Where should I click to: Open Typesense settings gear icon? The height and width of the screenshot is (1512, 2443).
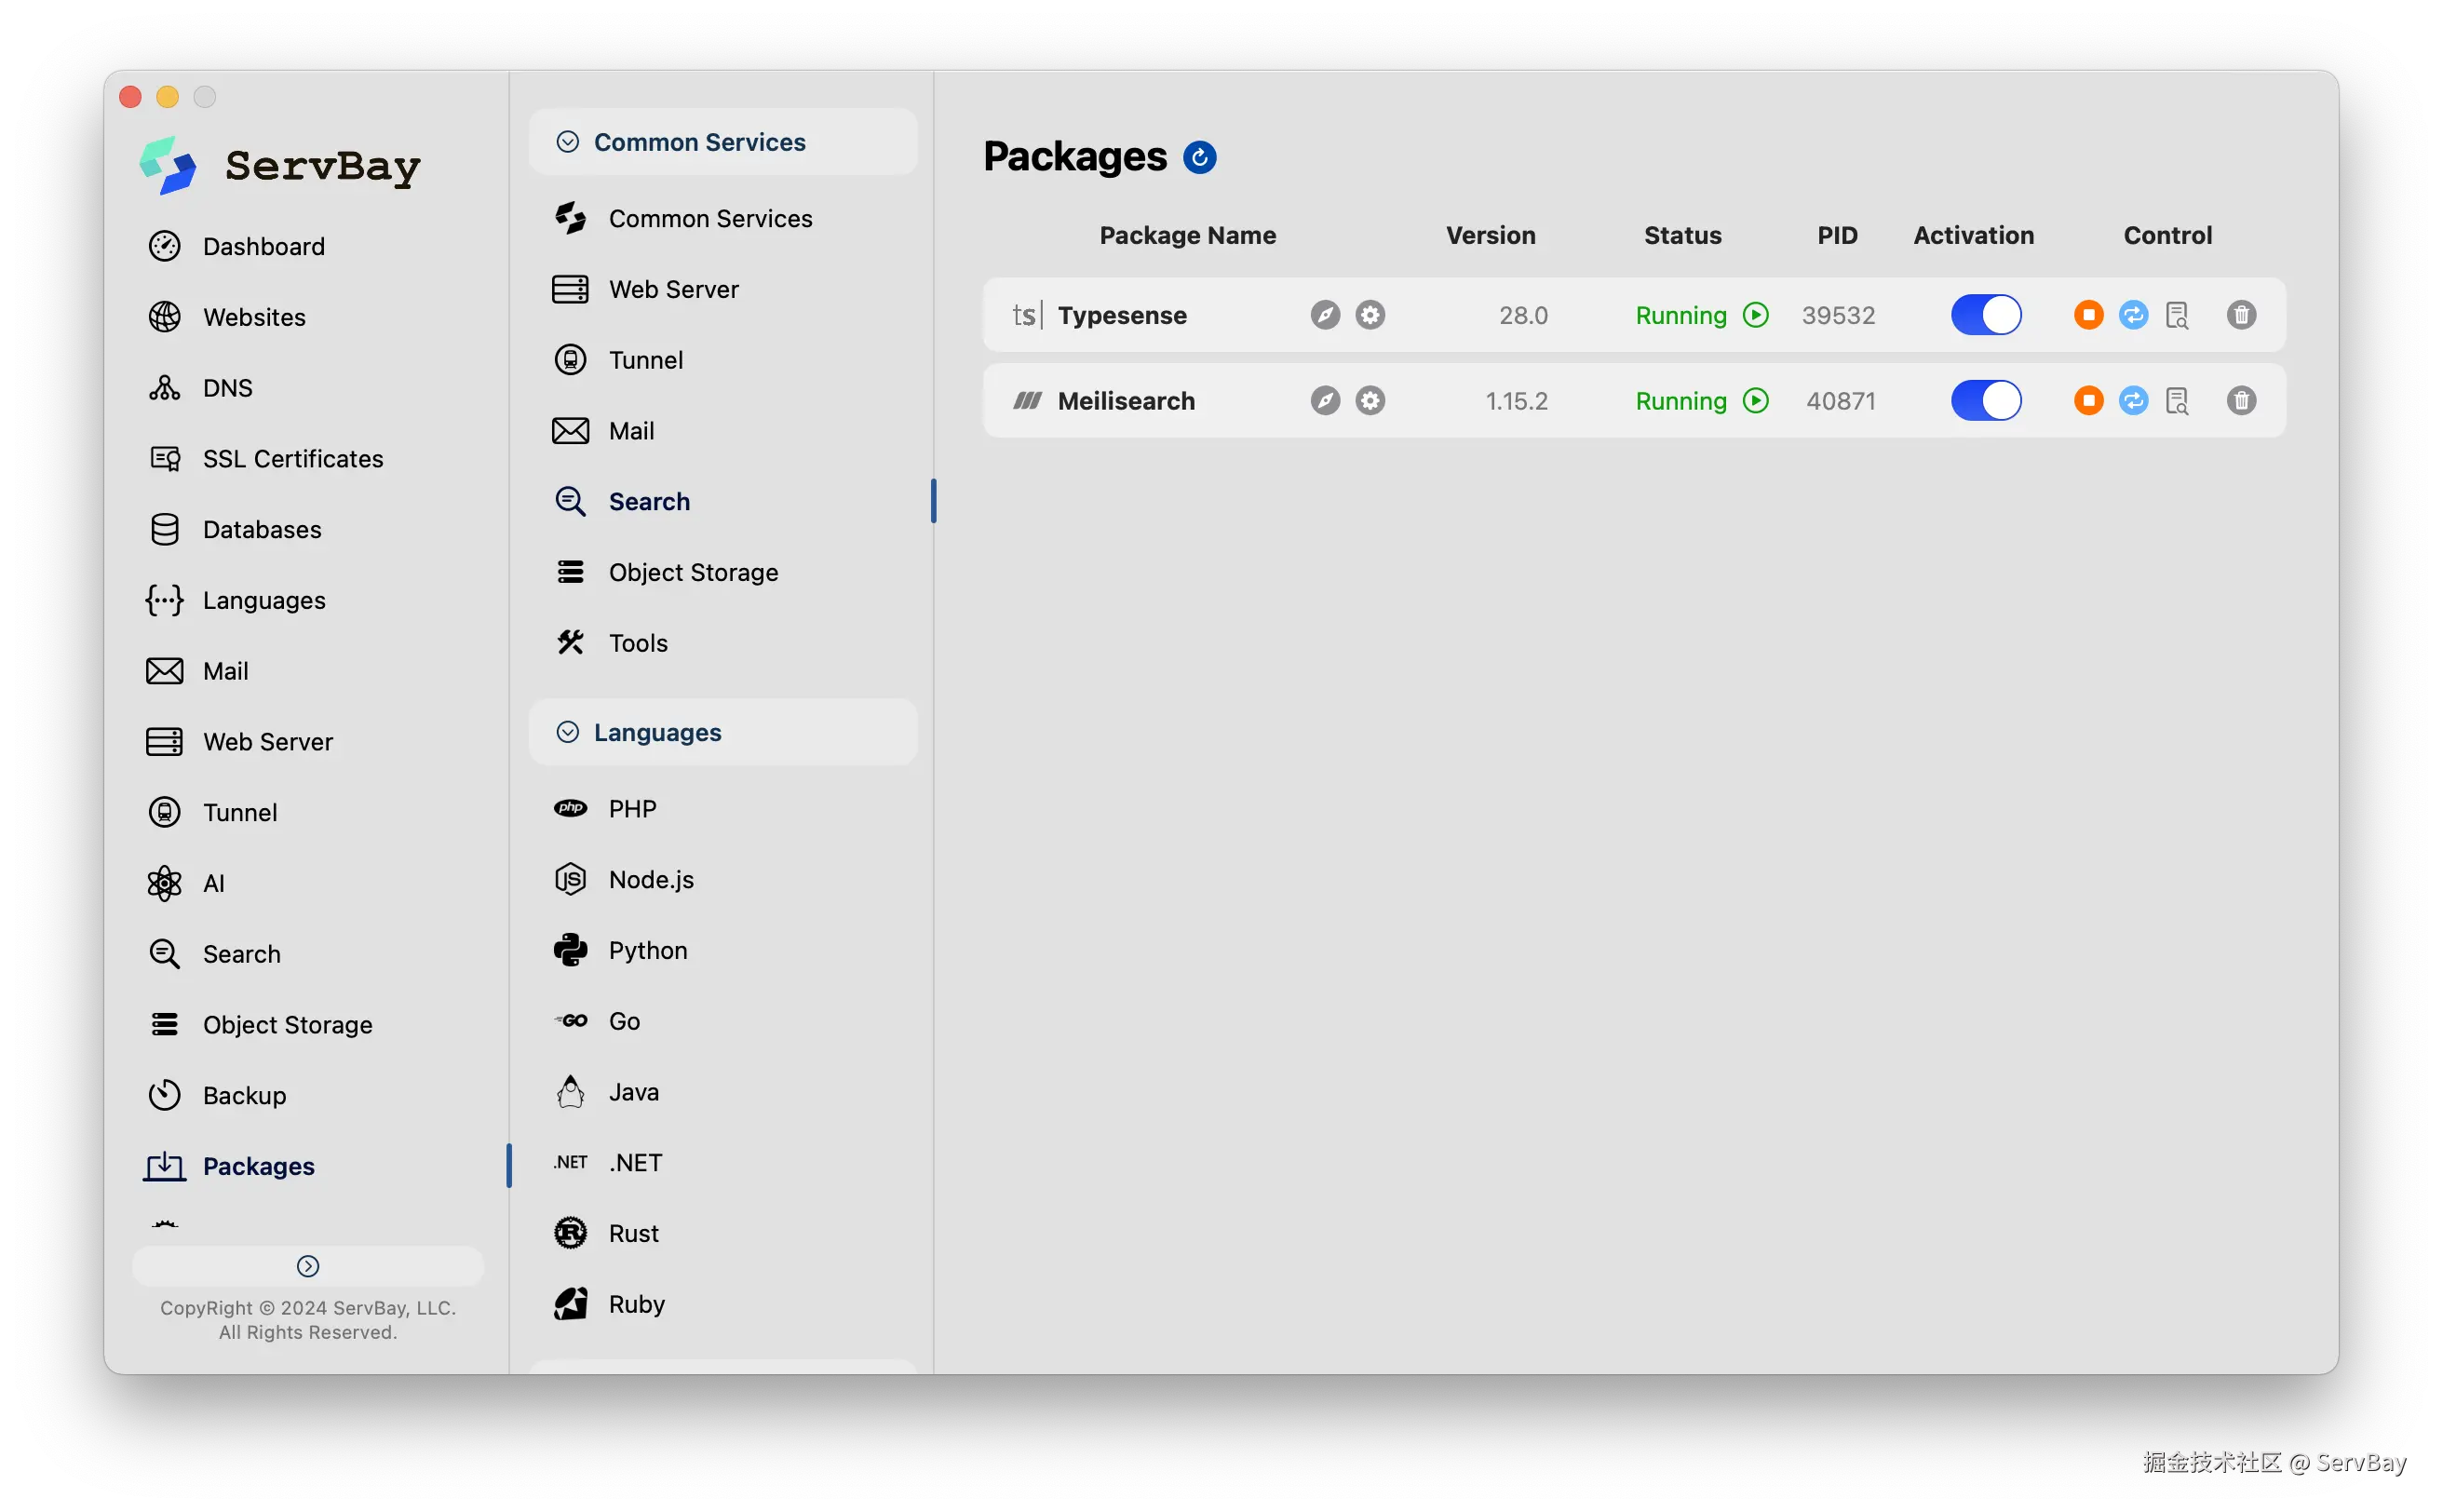tap(1370, 315)
